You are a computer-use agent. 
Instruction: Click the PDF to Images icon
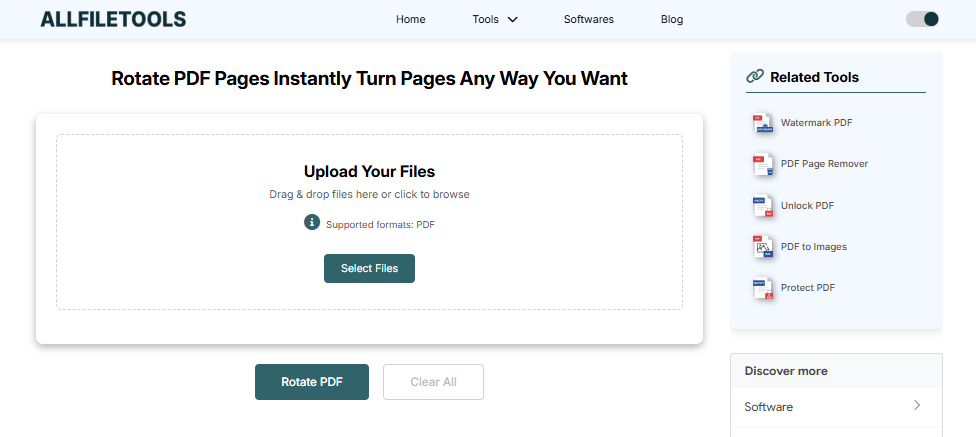764,247
